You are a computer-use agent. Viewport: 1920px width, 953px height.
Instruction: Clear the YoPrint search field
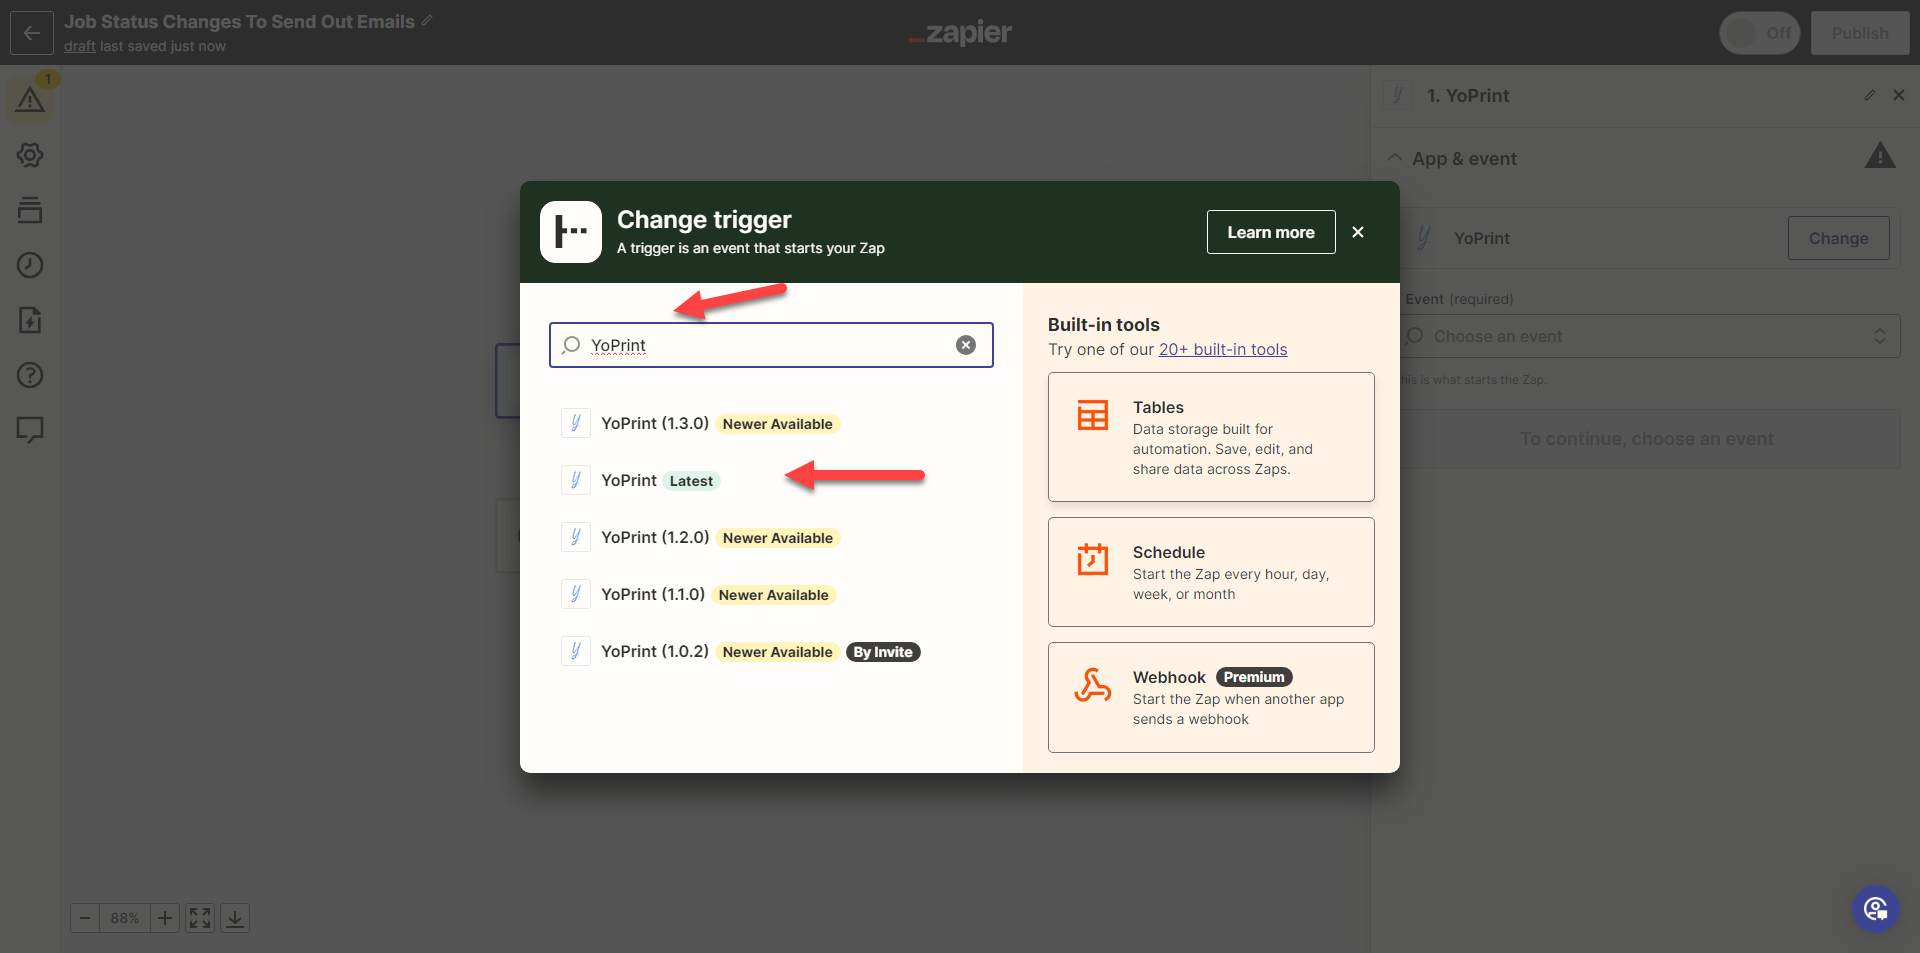tap(966, 345)
